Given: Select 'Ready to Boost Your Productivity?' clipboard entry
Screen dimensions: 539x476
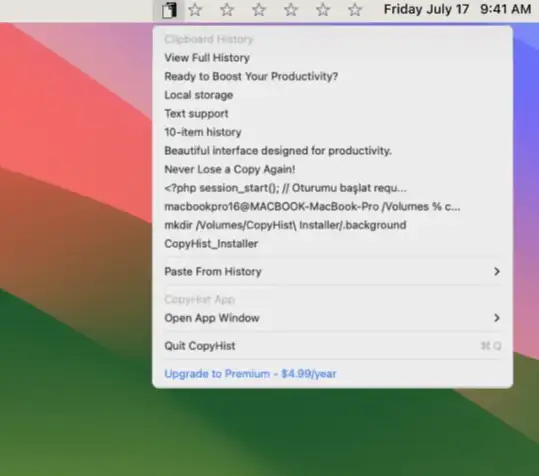Looking at the screenshot, I should [332, 76].
